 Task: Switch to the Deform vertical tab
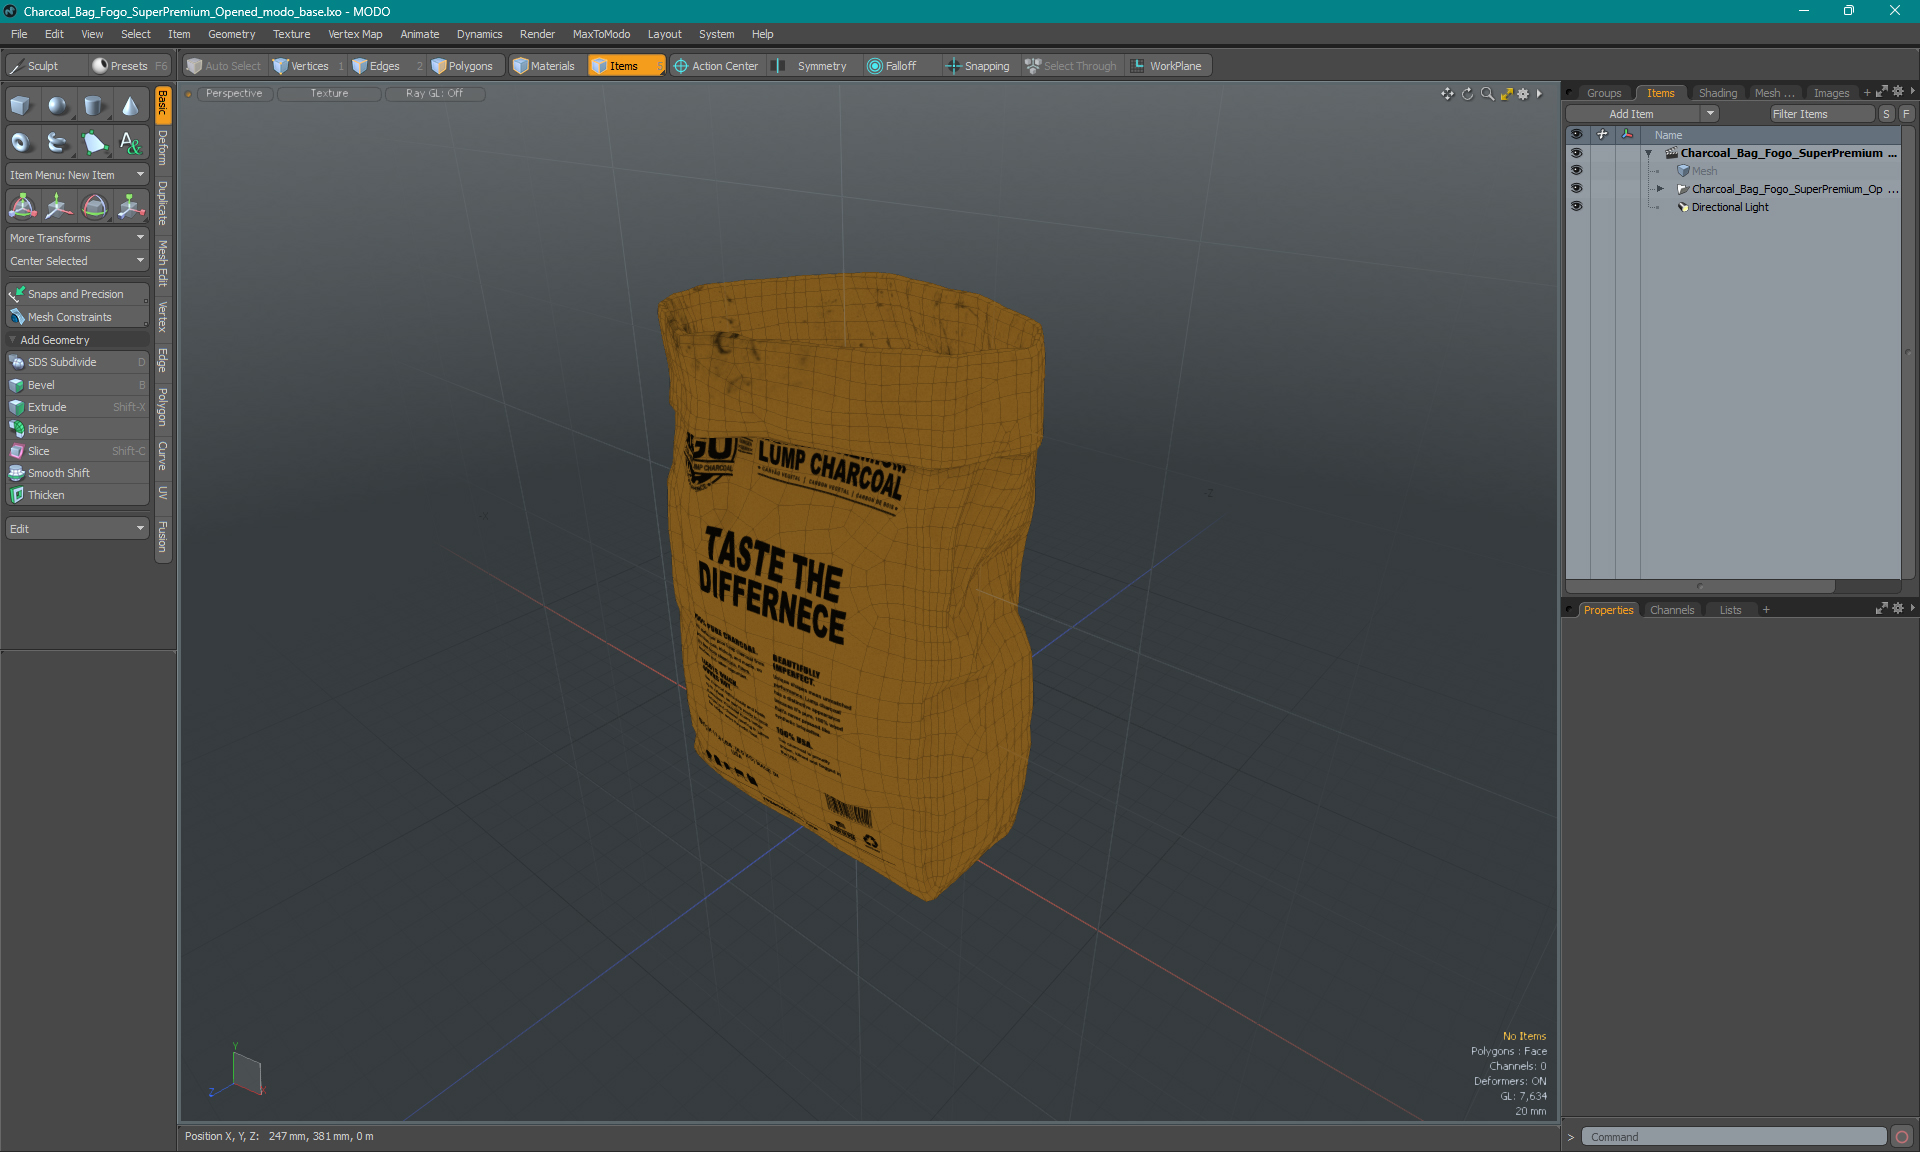pos(163,148)
